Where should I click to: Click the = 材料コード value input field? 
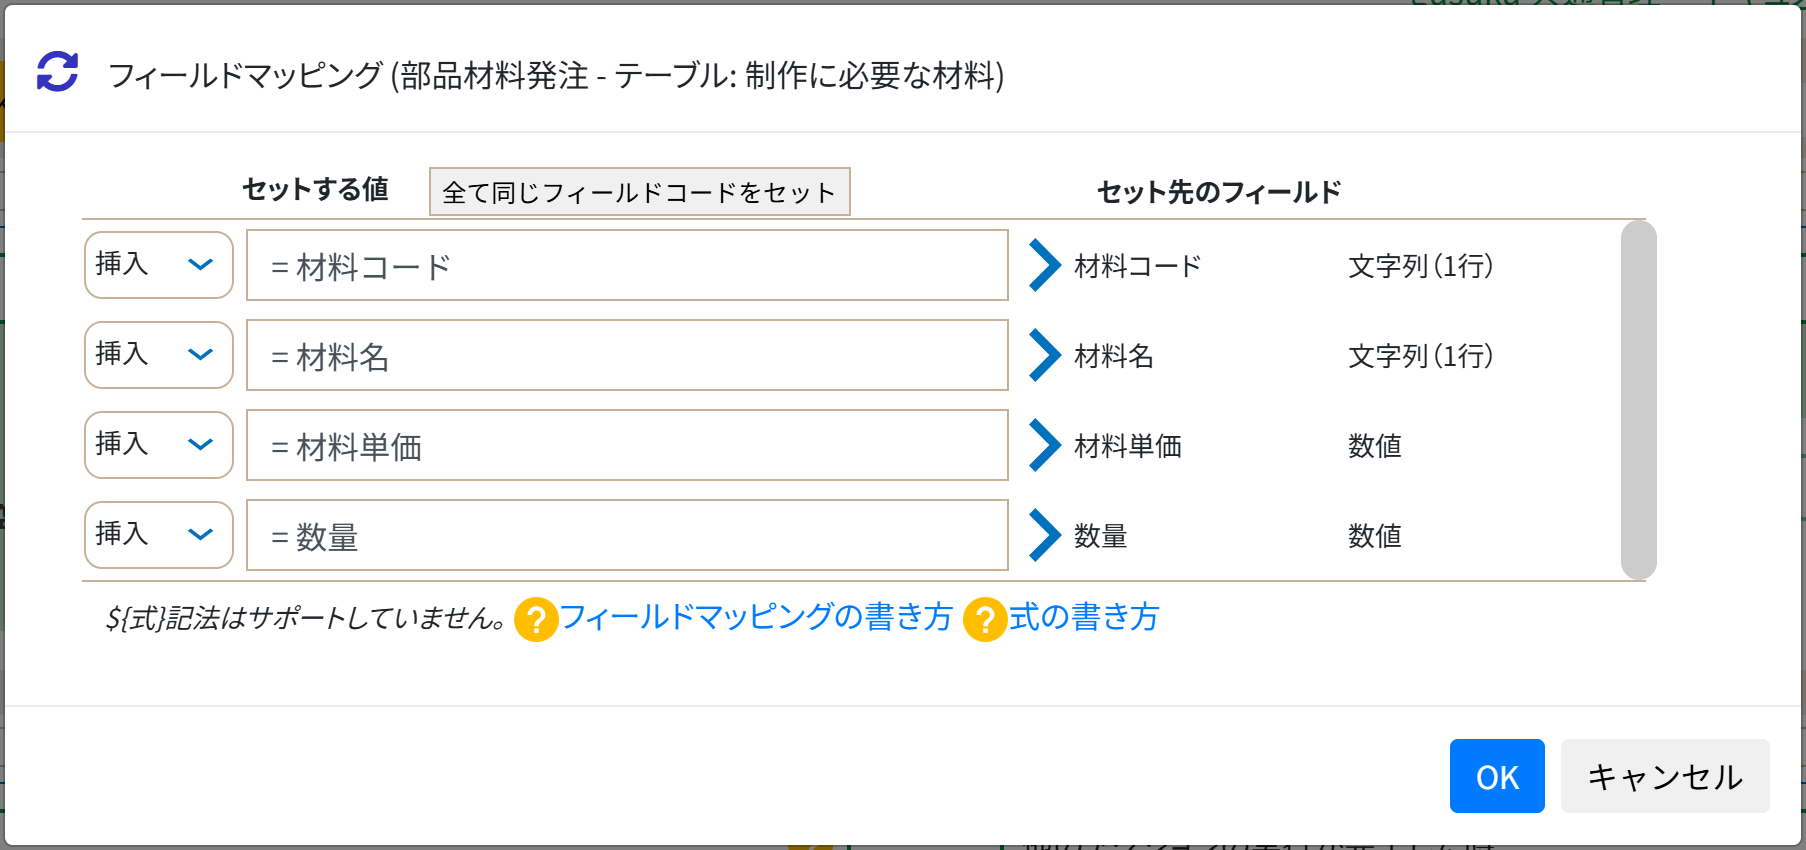627,265
